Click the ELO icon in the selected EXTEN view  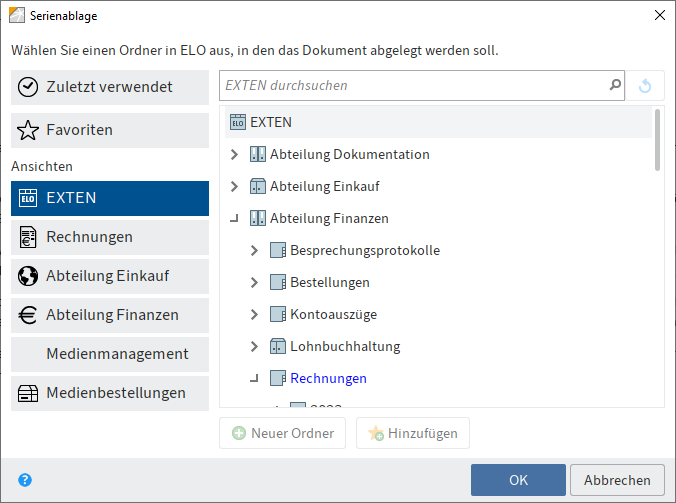28,198
